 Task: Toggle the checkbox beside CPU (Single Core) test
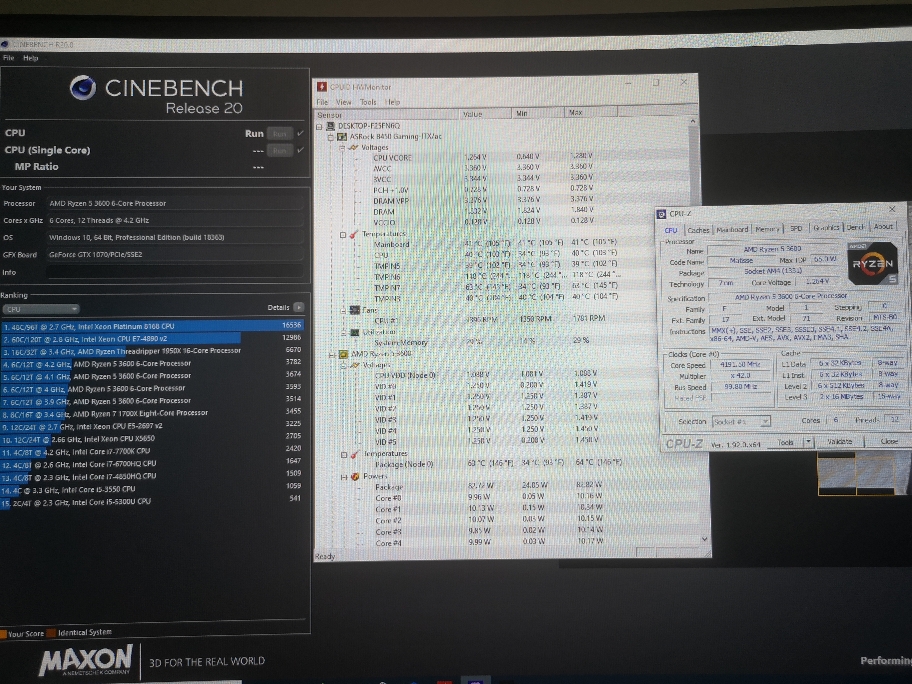(300, 150)
